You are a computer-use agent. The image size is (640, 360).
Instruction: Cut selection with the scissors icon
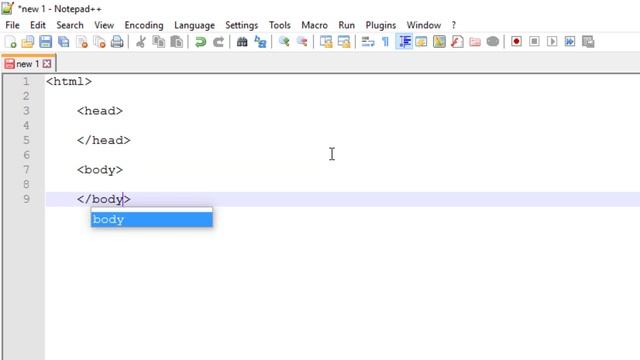(x=141, y=42)
